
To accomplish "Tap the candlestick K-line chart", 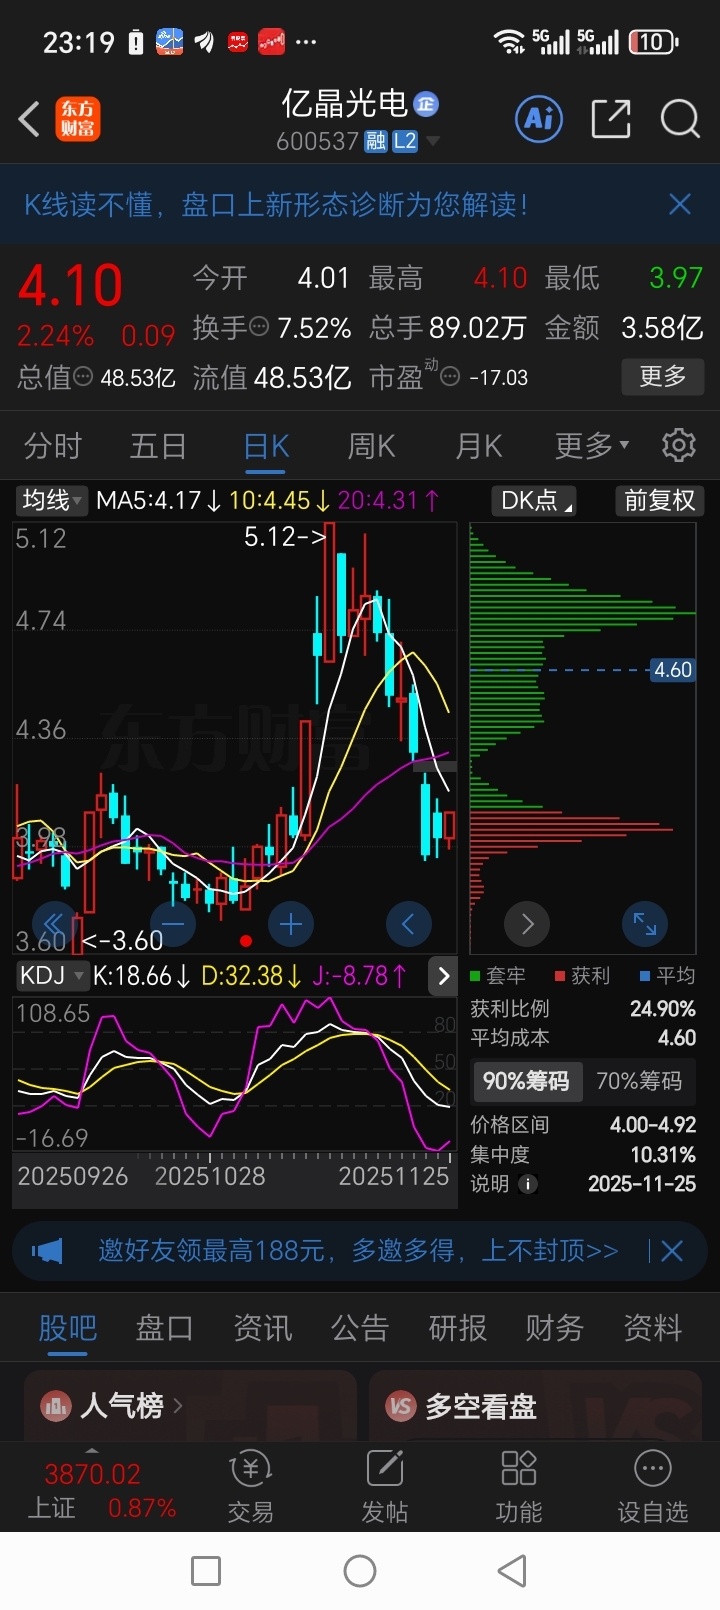I will tap(235, 737).
